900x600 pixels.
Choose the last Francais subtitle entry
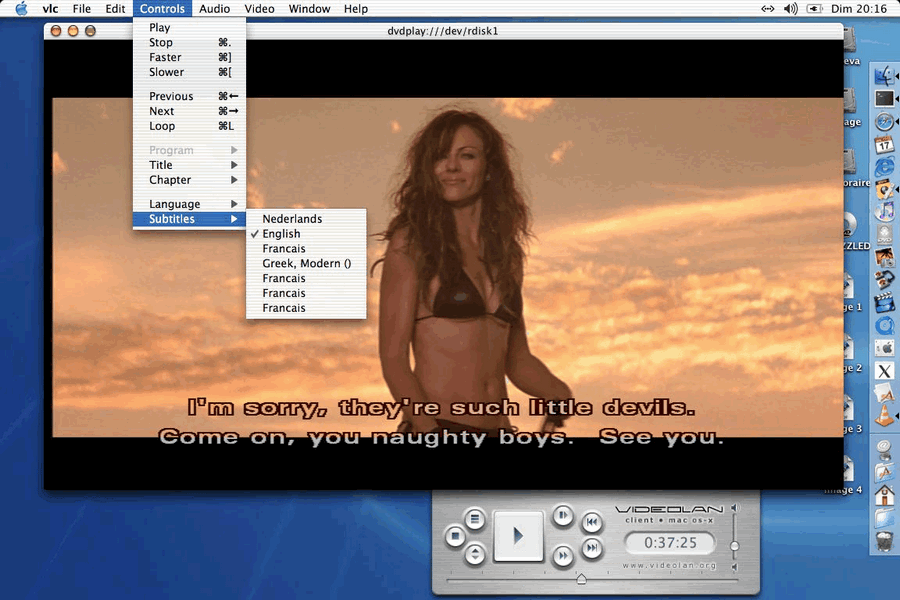click(307, 308)
